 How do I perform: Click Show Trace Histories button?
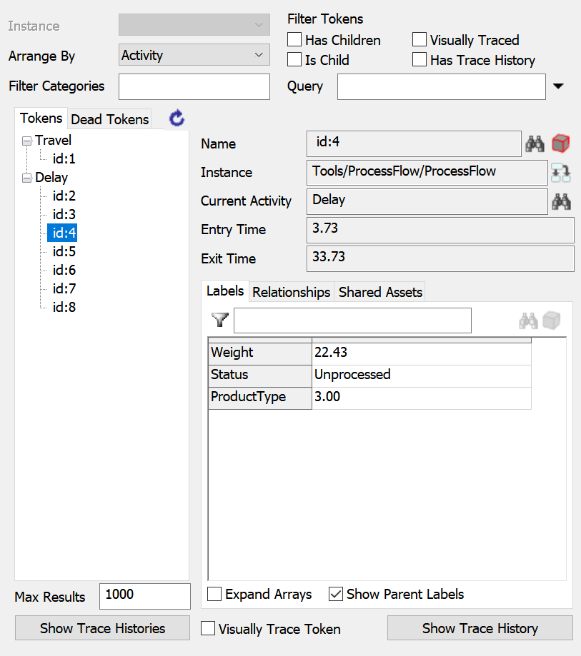102,628
